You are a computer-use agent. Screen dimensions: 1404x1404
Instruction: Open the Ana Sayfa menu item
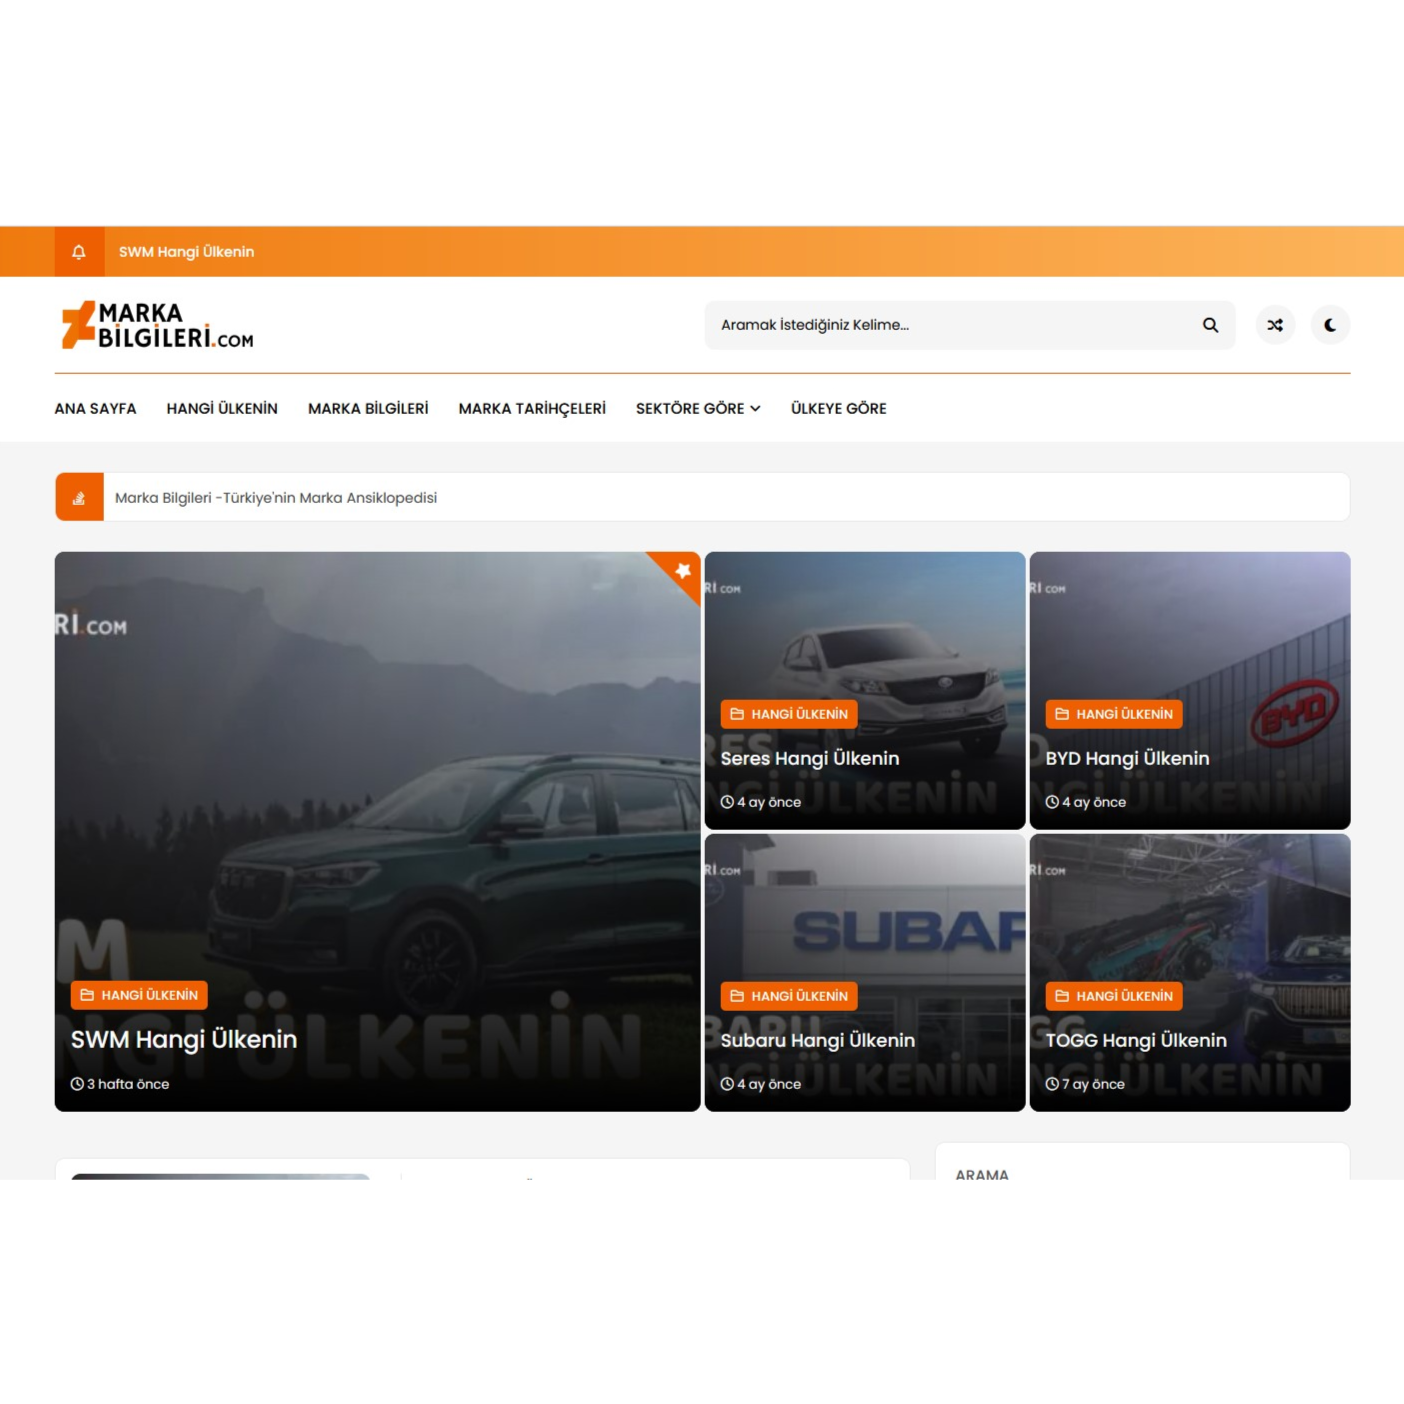[x=95, y=408]
